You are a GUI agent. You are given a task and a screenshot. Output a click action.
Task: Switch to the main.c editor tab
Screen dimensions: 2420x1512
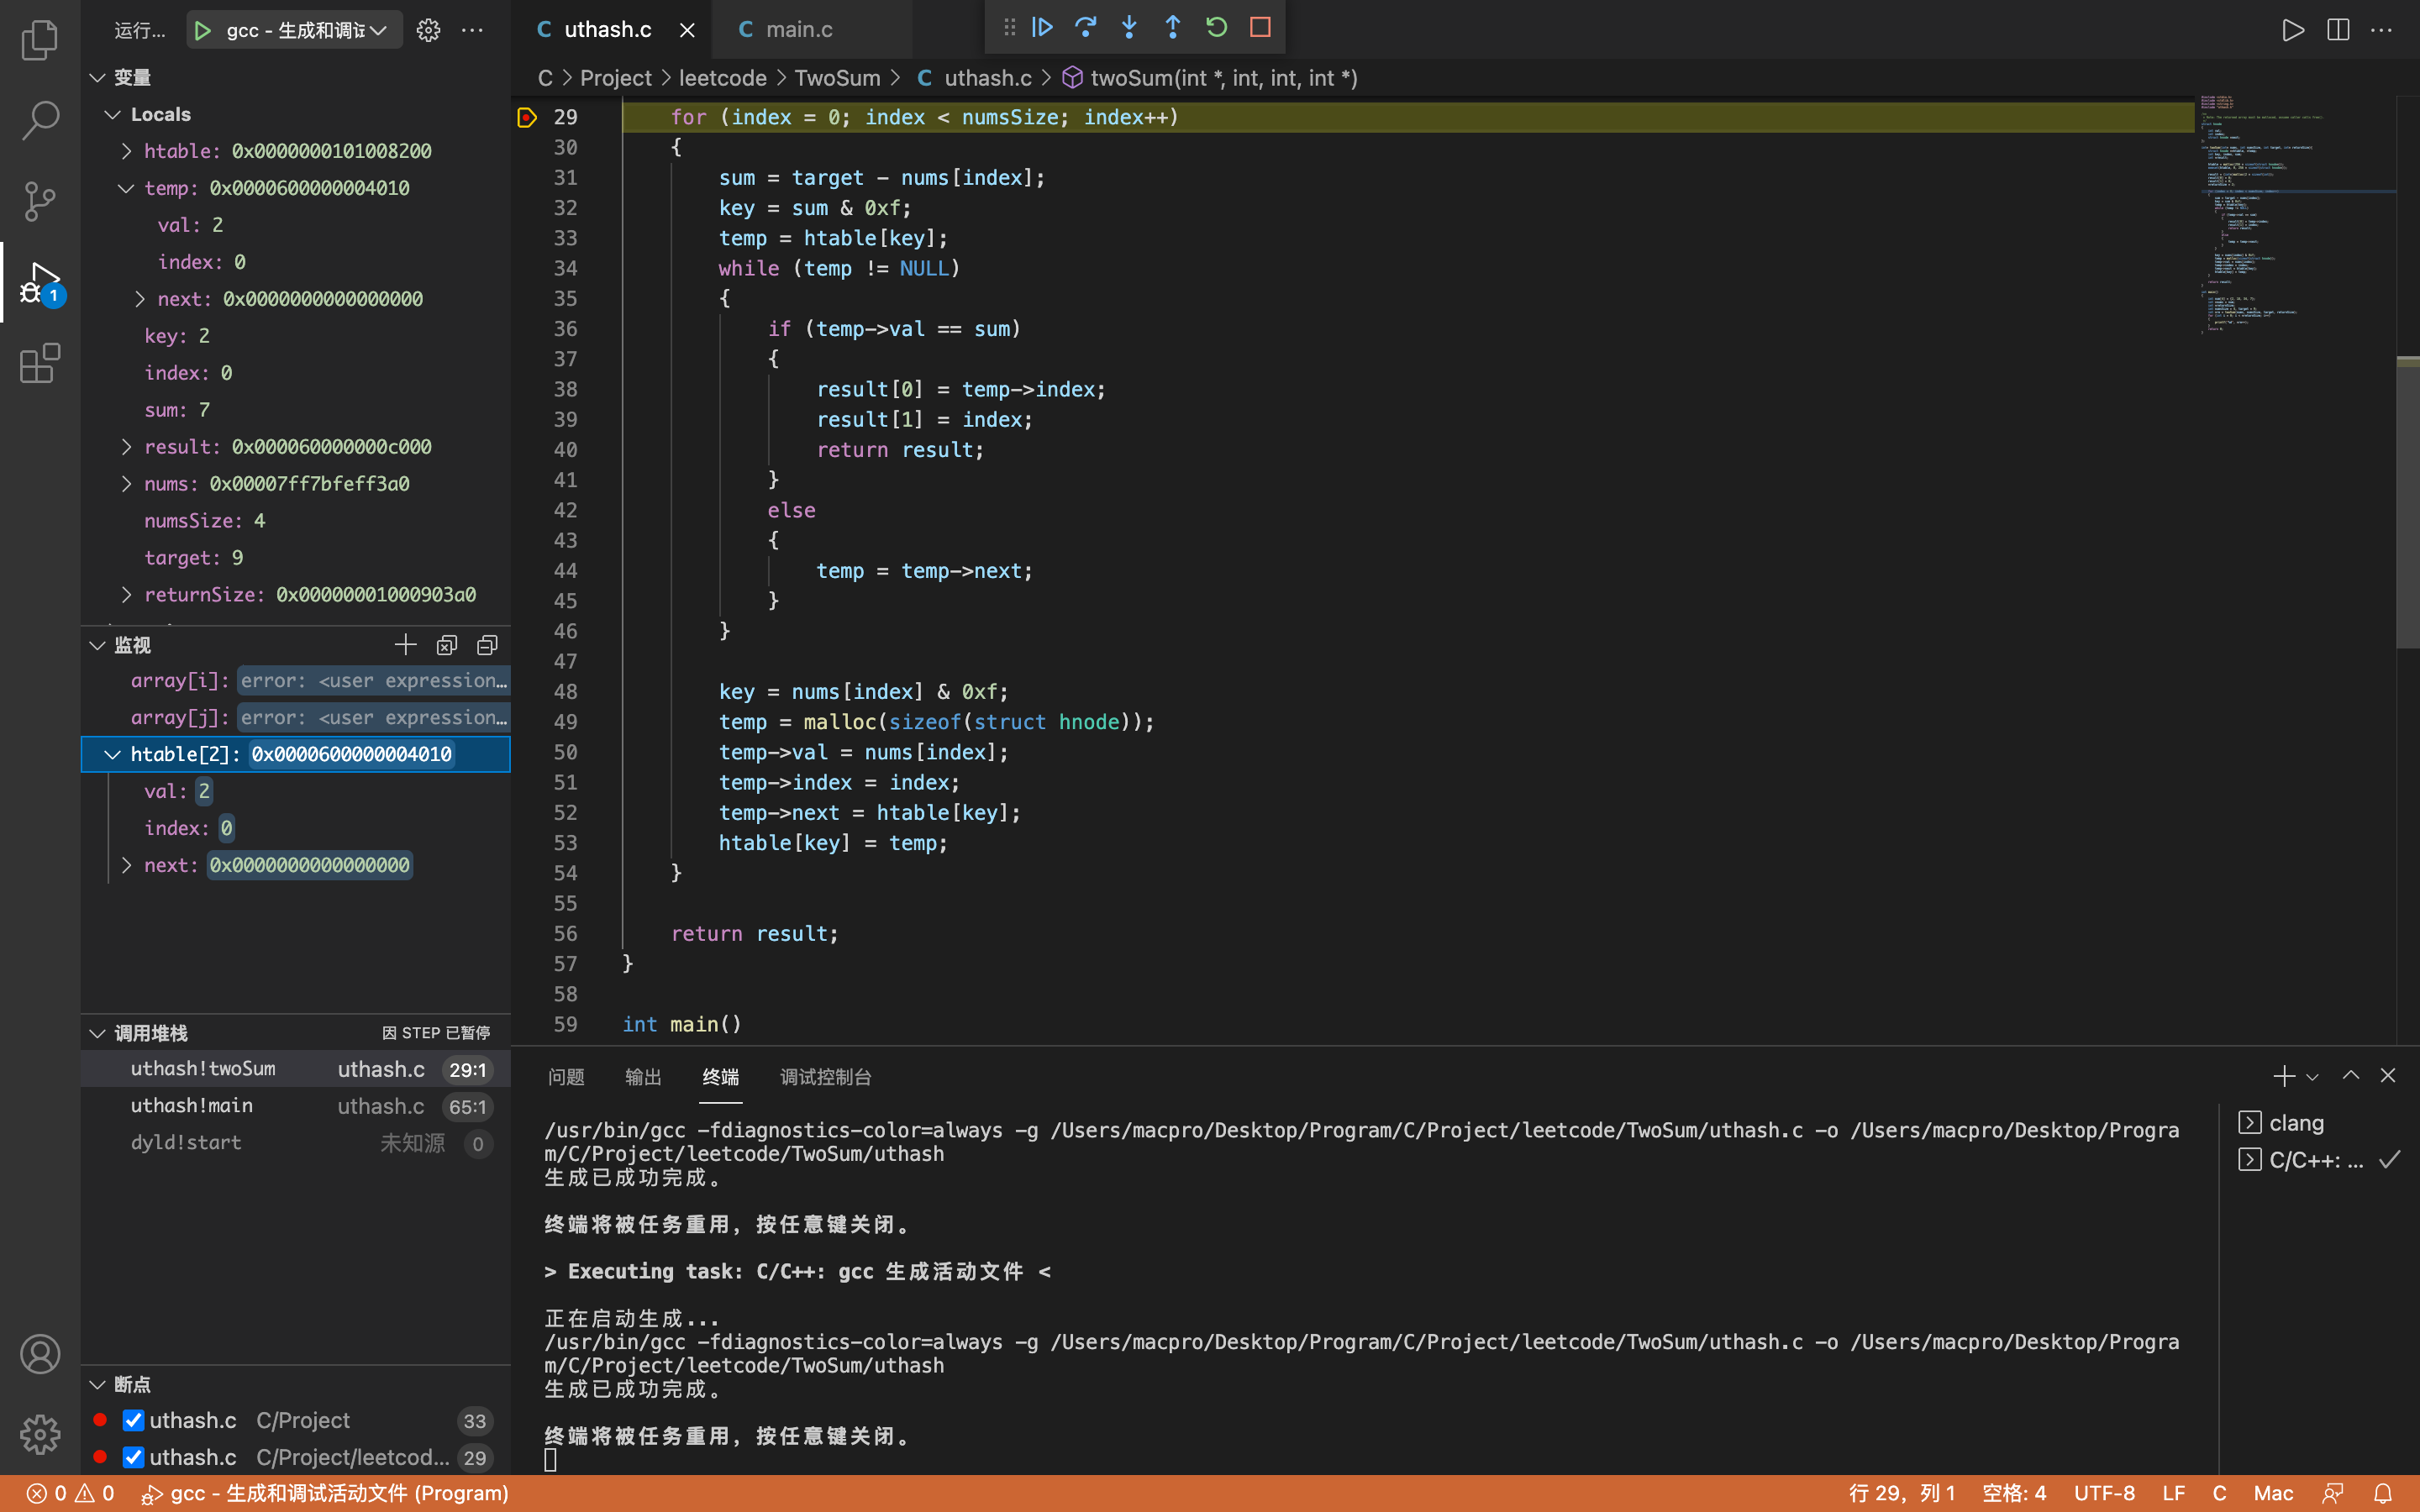pyautogui.click(x=798, y=29)
